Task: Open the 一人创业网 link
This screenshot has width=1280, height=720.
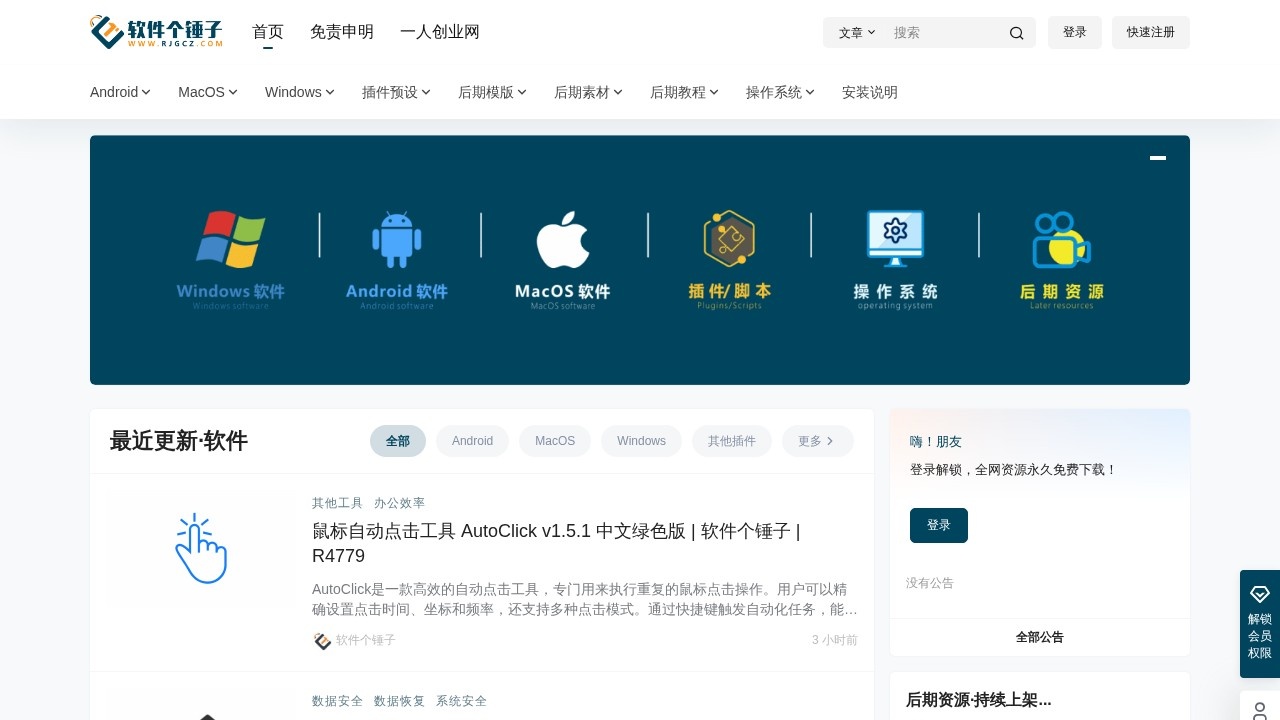Action: (x=440, y=32)
